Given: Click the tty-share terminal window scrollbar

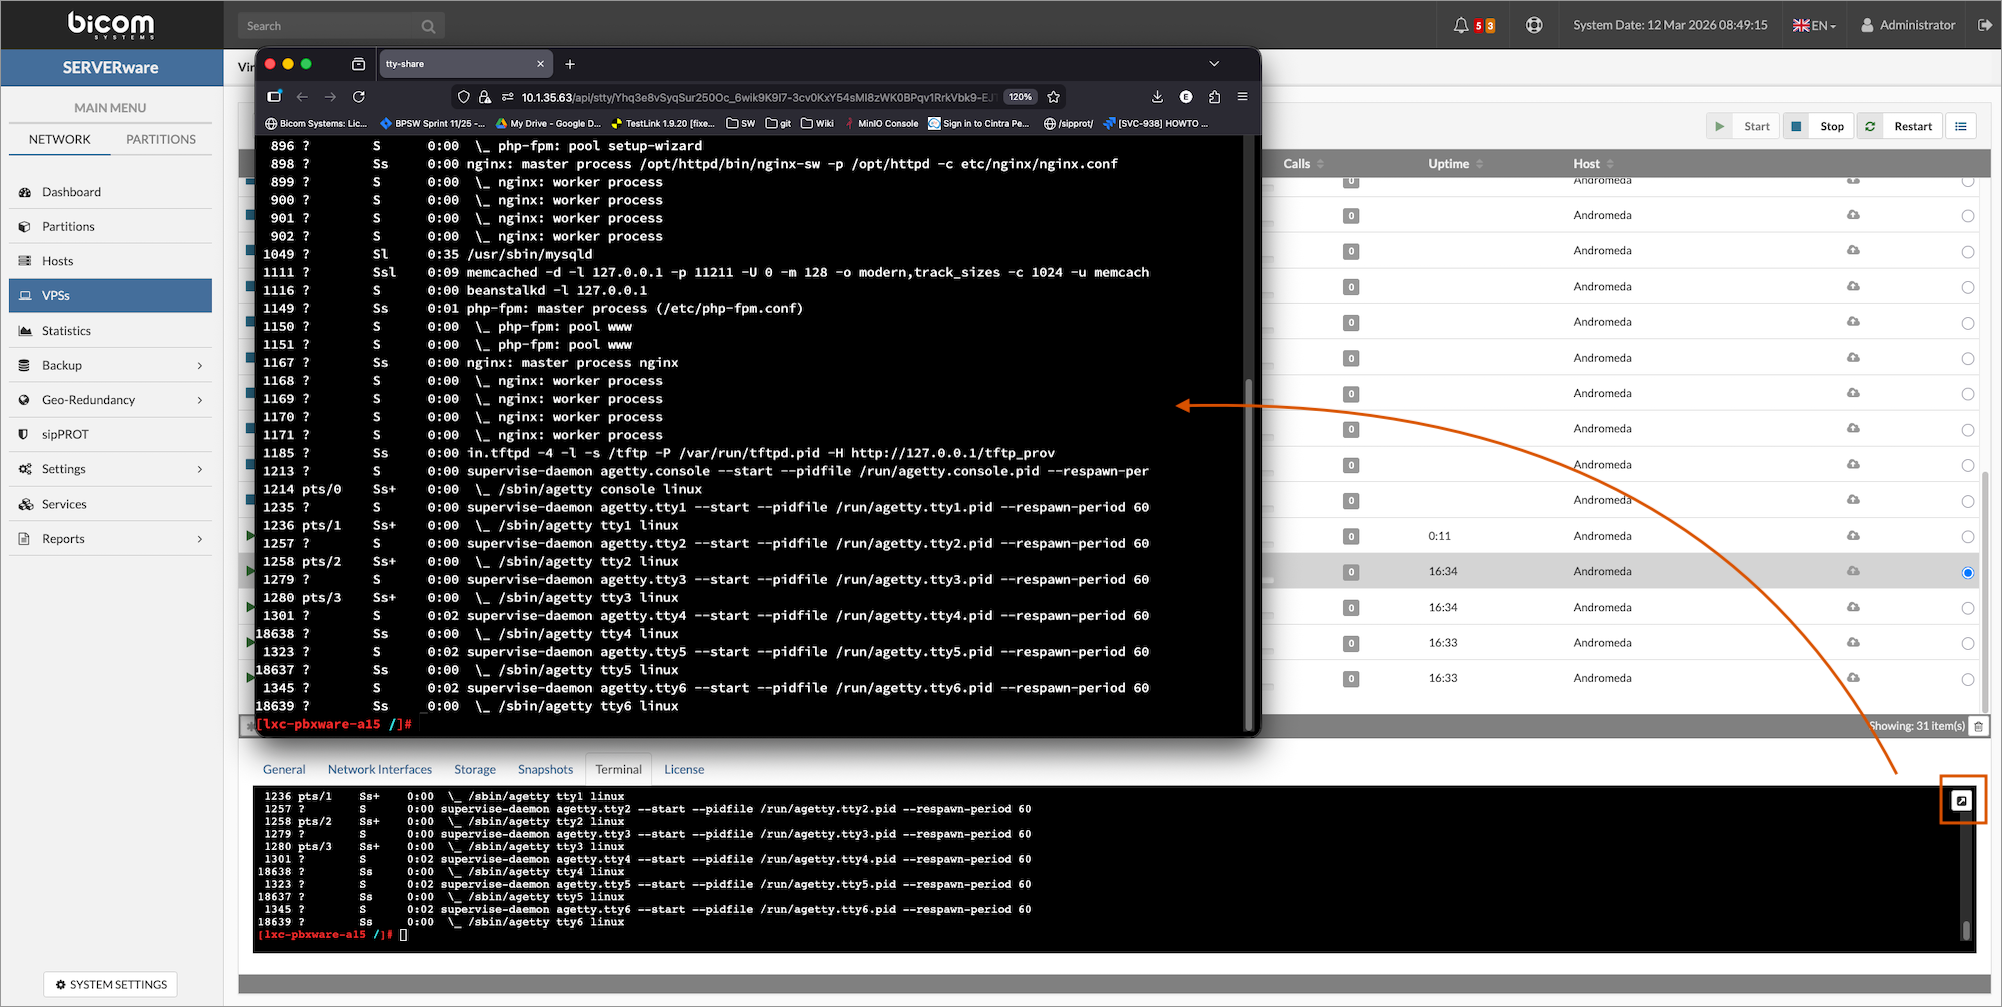Looking at the screenshot, I should pos(1248,554).
